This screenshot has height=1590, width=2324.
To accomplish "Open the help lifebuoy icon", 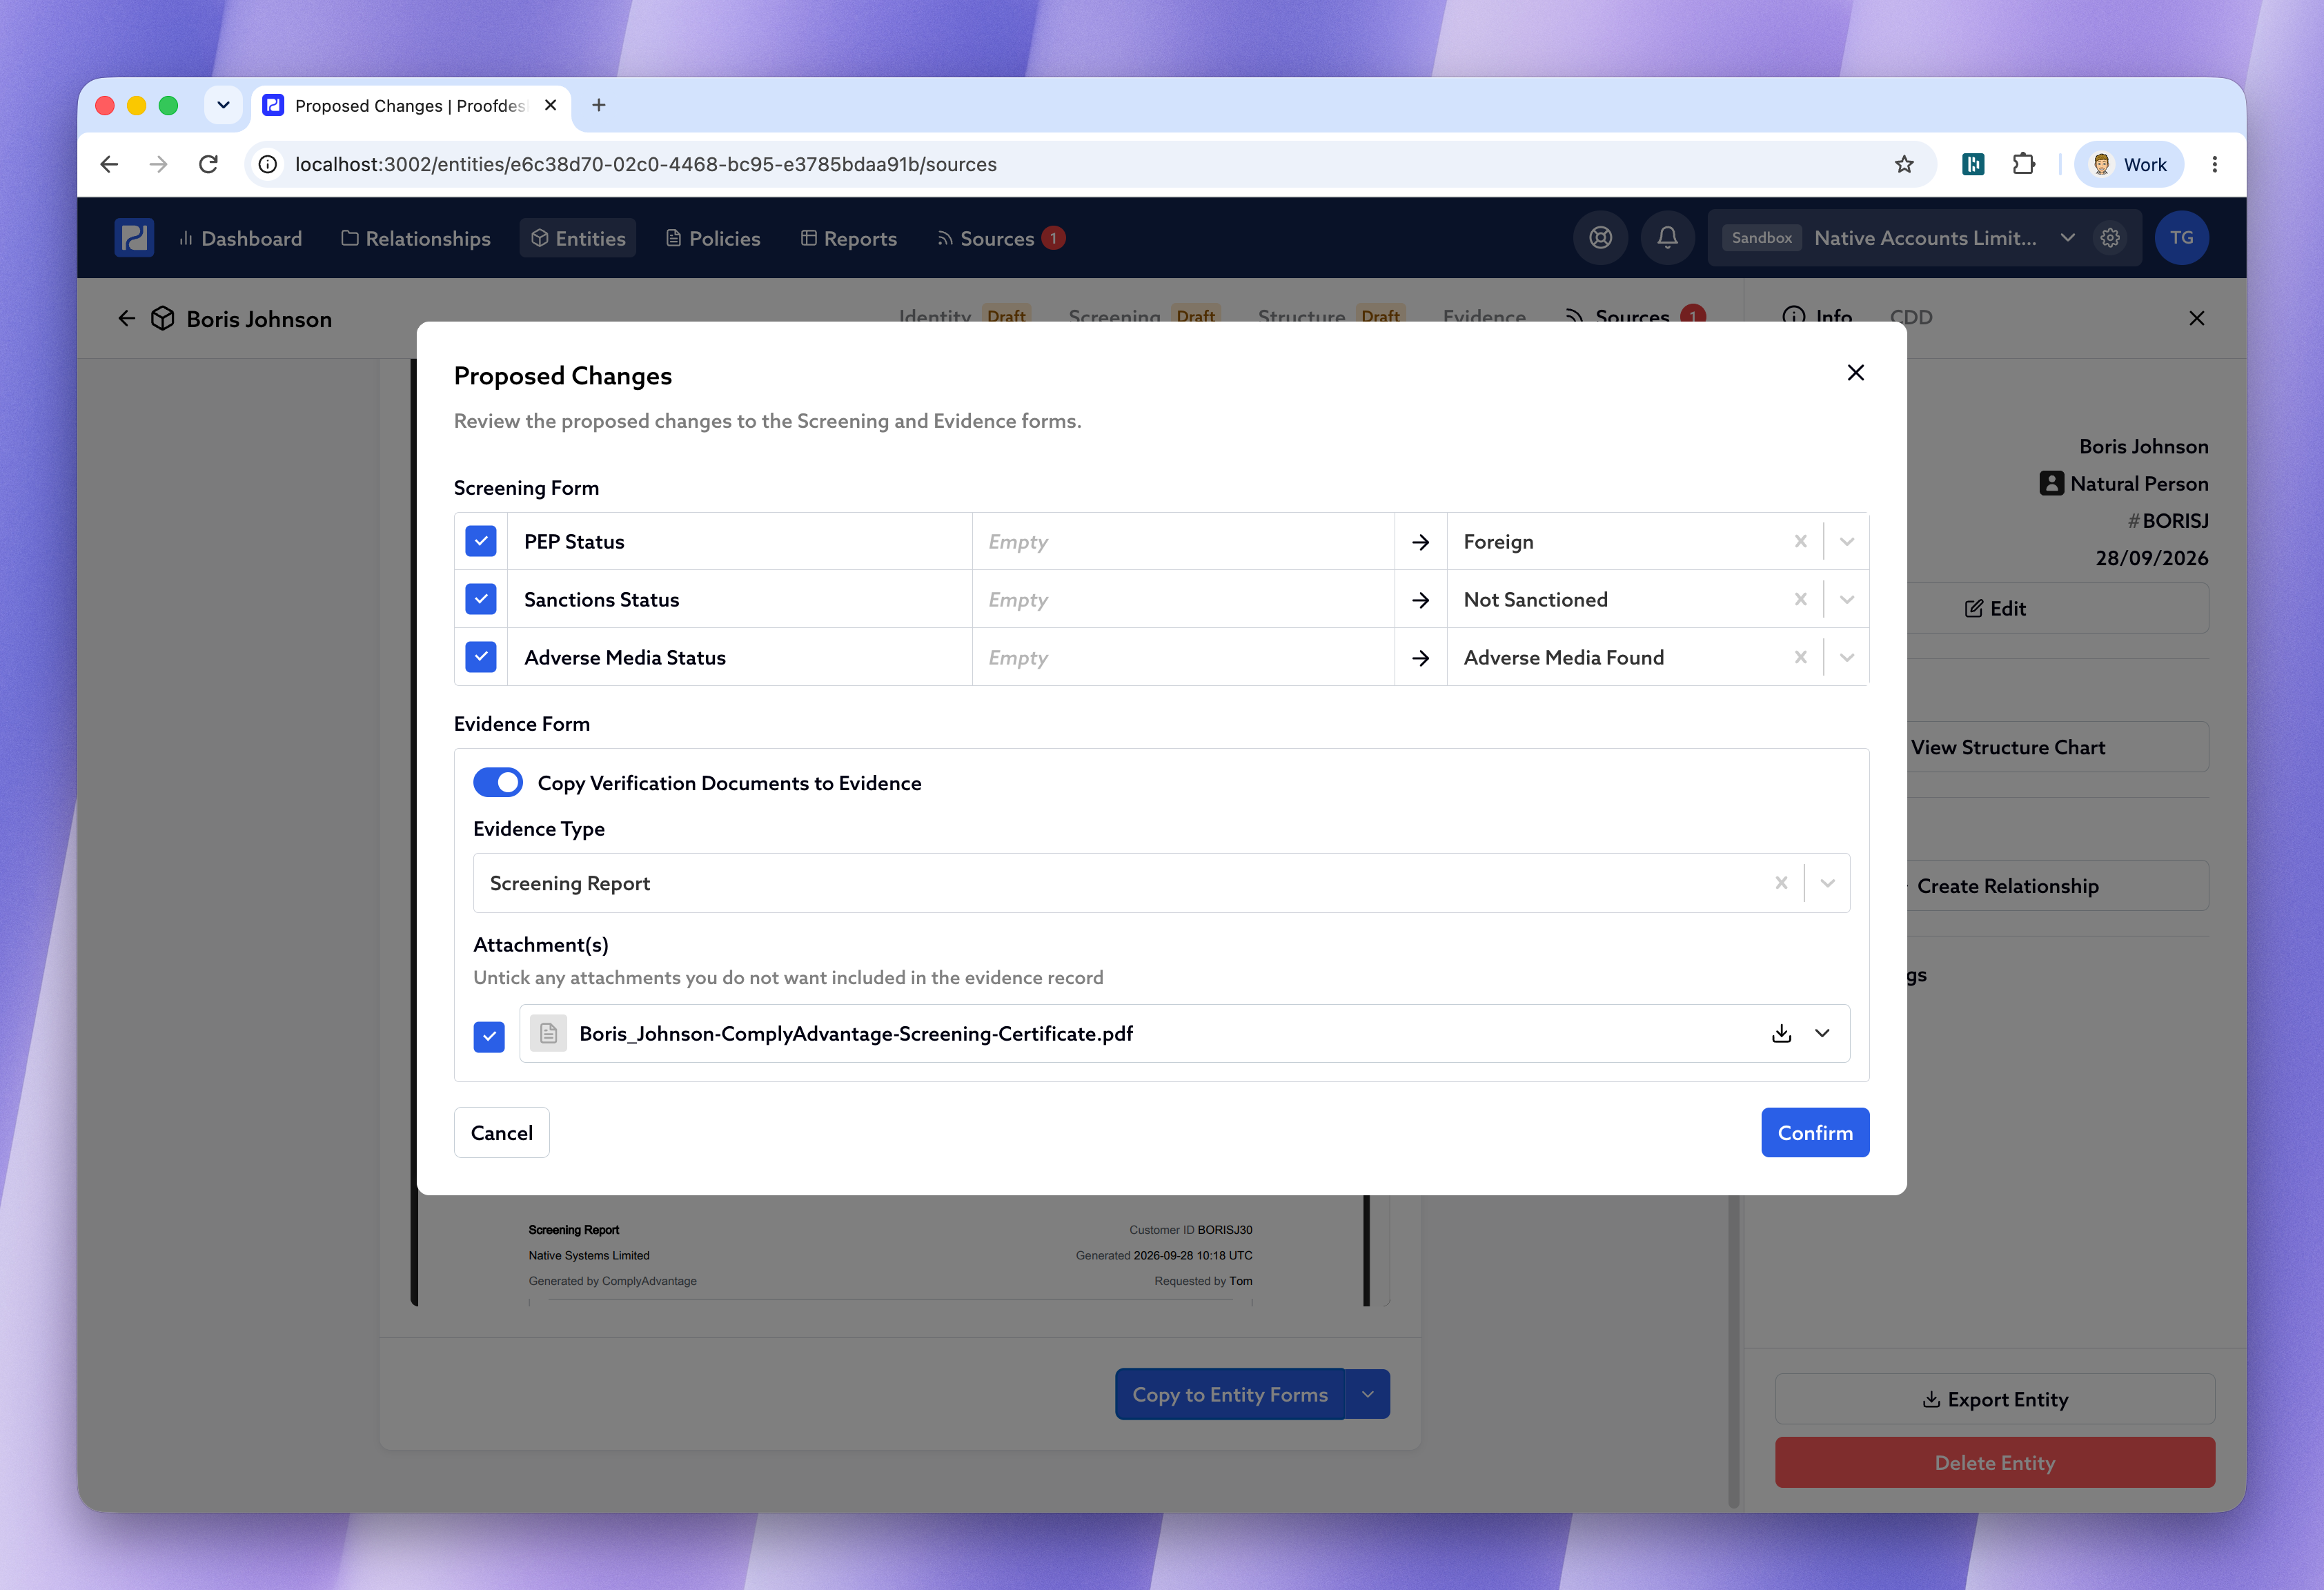I will pyautogui.click(x=1600, y=238).
